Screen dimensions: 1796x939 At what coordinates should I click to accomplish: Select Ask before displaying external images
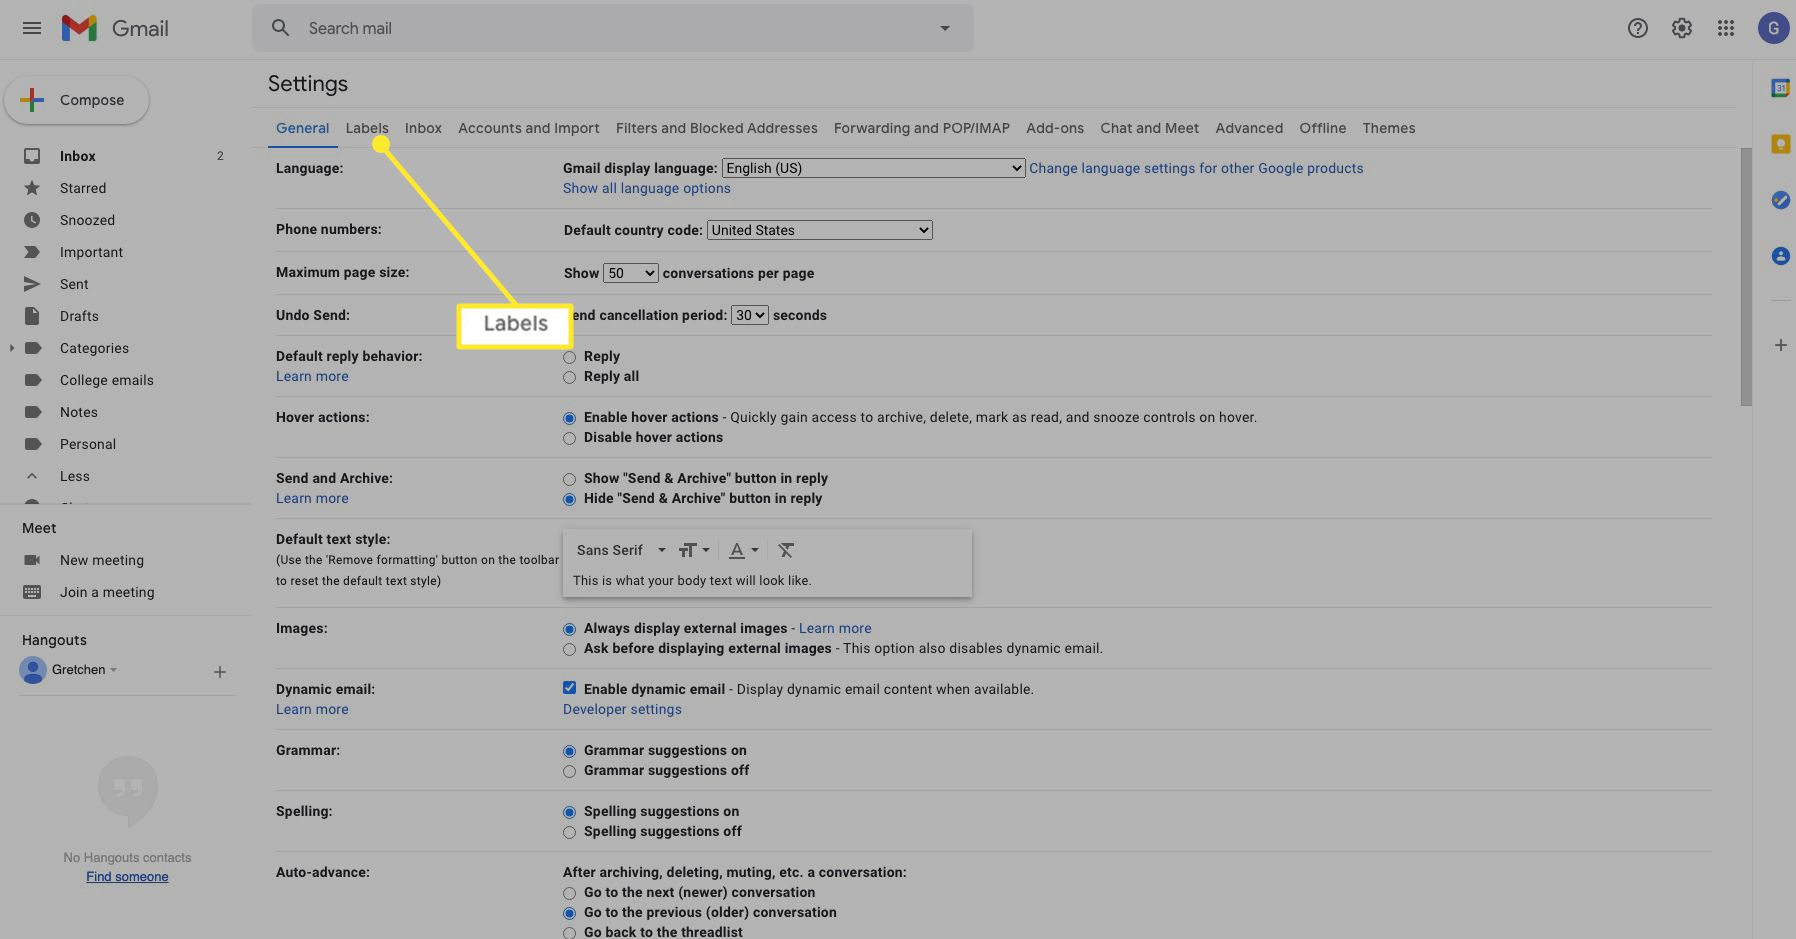click(569, 649)
